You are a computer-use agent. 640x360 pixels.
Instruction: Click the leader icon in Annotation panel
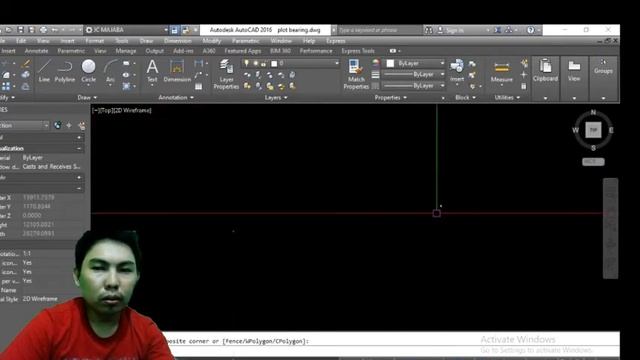point(198,75)
